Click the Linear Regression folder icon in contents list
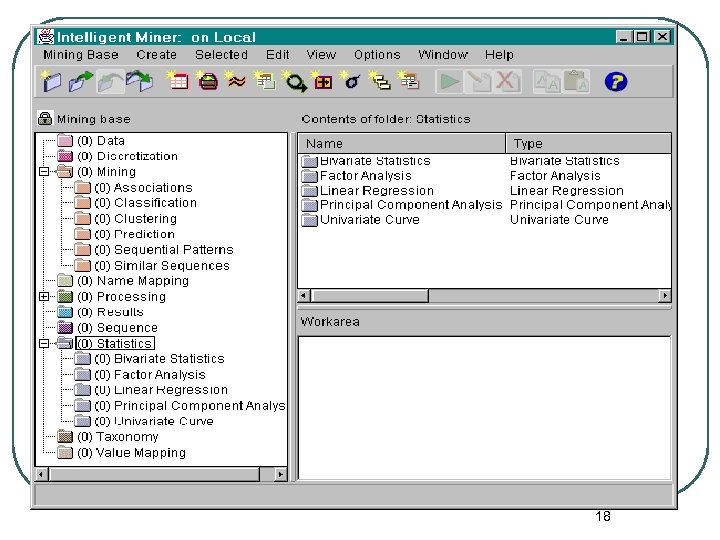This screenshot has width=720, height=540. click(309, 191)
